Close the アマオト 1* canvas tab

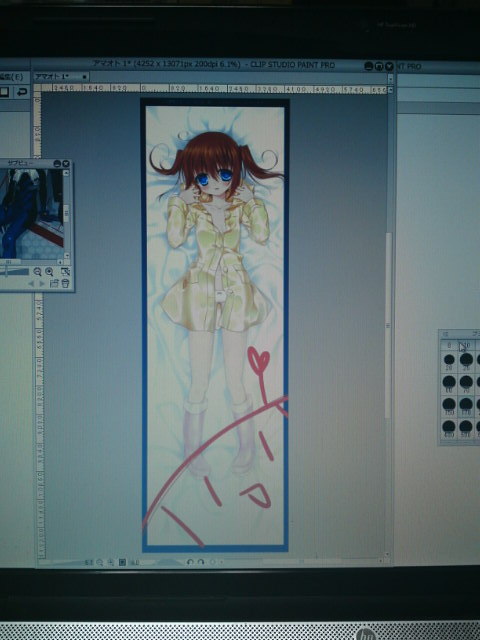tap(84, 76)
